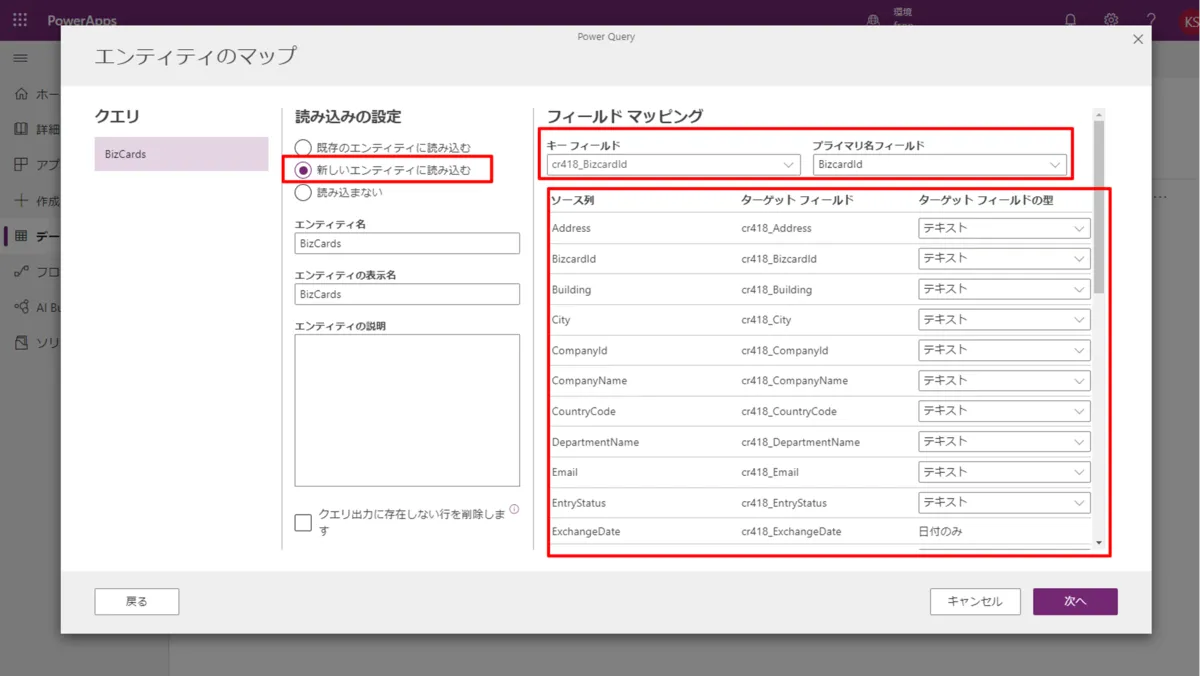This screenshot has height=676, width=1200.
Task: Select the Data icon in the left sidebar
Action: click(20, 237)
